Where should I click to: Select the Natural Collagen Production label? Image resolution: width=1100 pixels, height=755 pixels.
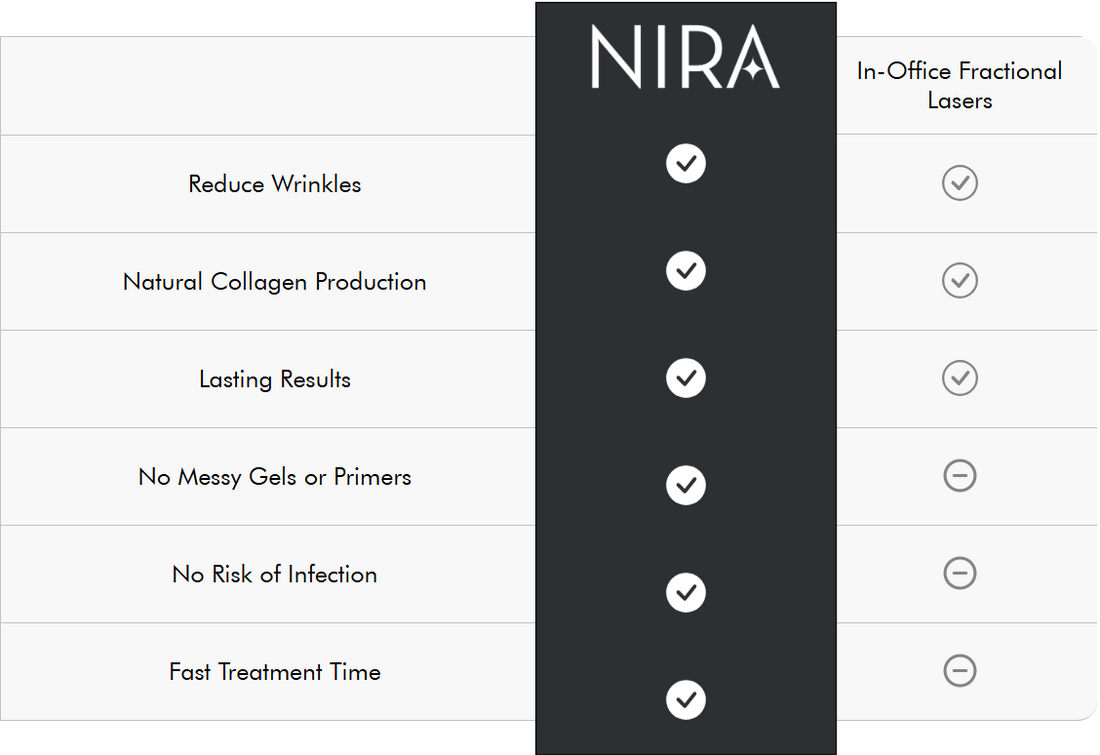[275, 282]
